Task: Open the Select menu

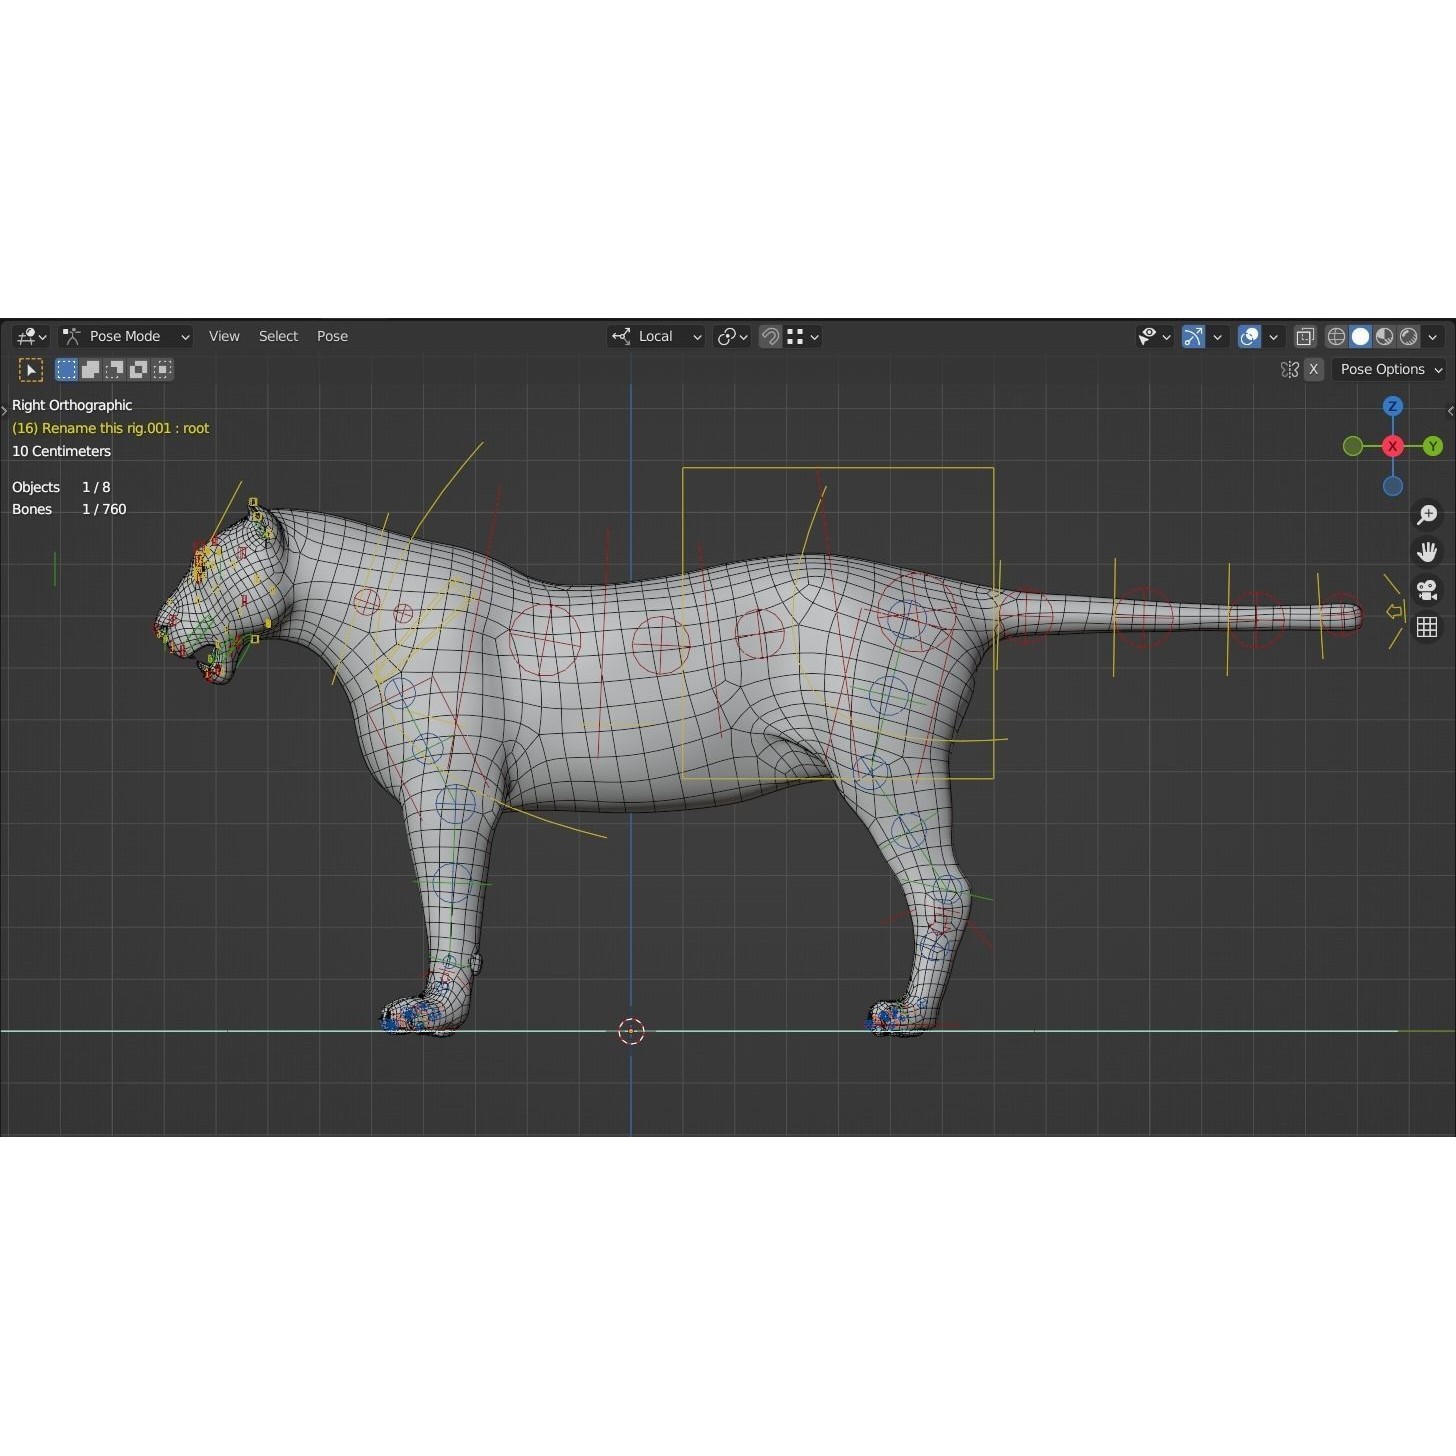Action: [278, 336]
